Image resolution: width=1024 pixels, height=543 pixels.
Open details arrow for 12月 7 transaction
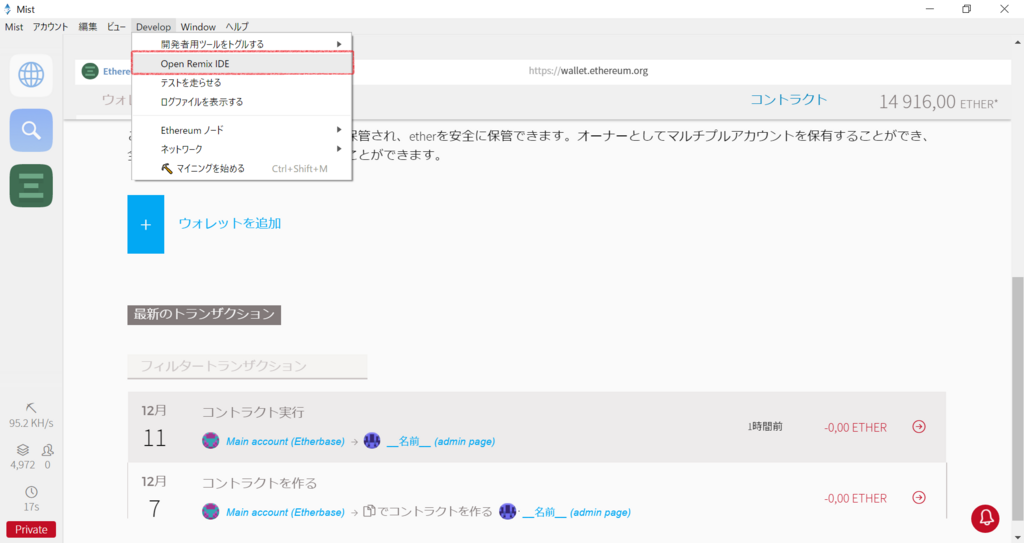(918, 497)
